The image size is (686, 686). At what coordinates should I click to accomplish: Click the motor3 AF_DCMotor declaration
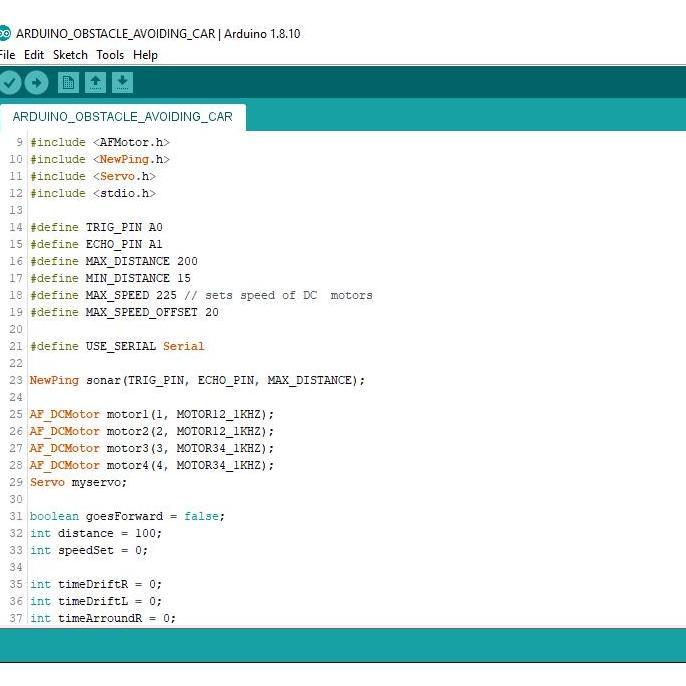pos(152,449)
